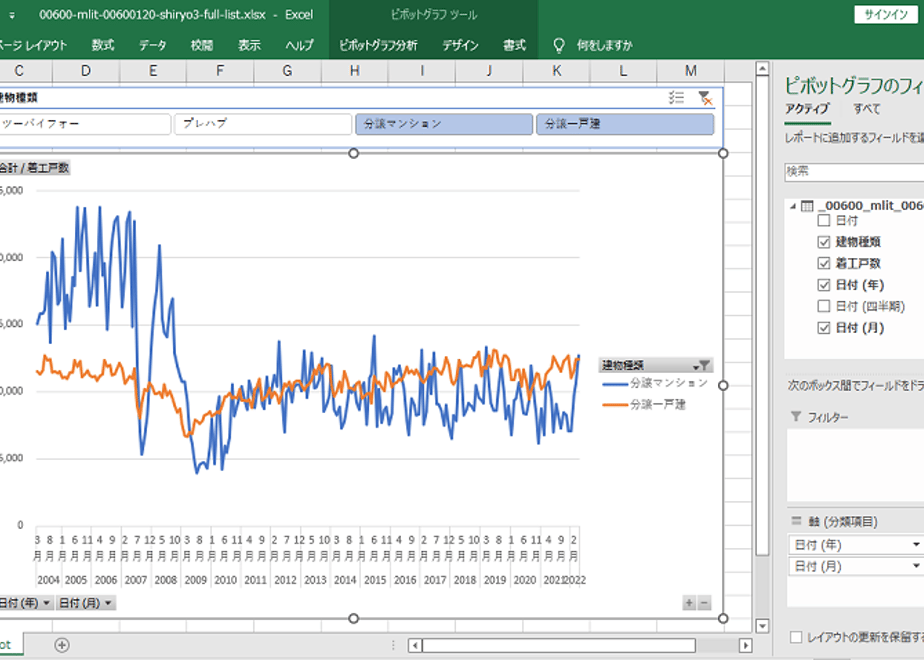Open the 表示 ribbon tab
This screenshot has height=660, width=924.
coord(249,45)
